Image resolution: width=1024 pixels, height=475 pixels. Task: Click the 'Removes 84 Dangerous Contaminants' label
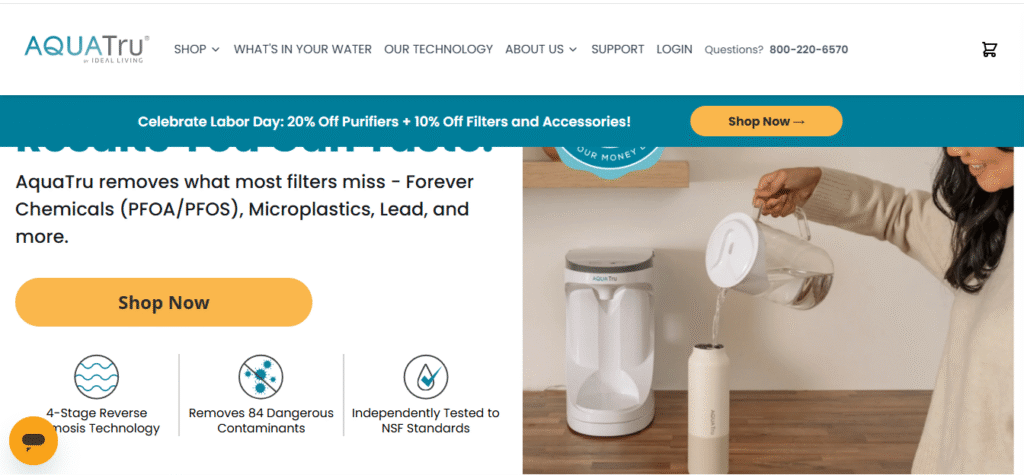click(x=261, y=421)
